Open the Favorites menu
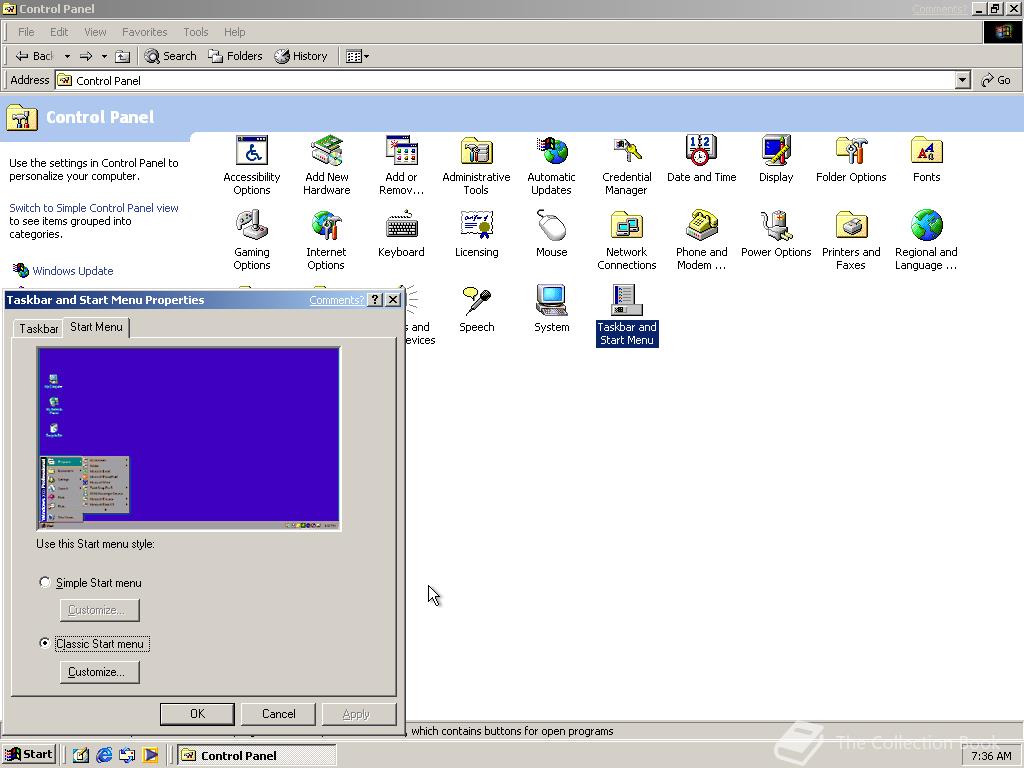 coord(144,32)
